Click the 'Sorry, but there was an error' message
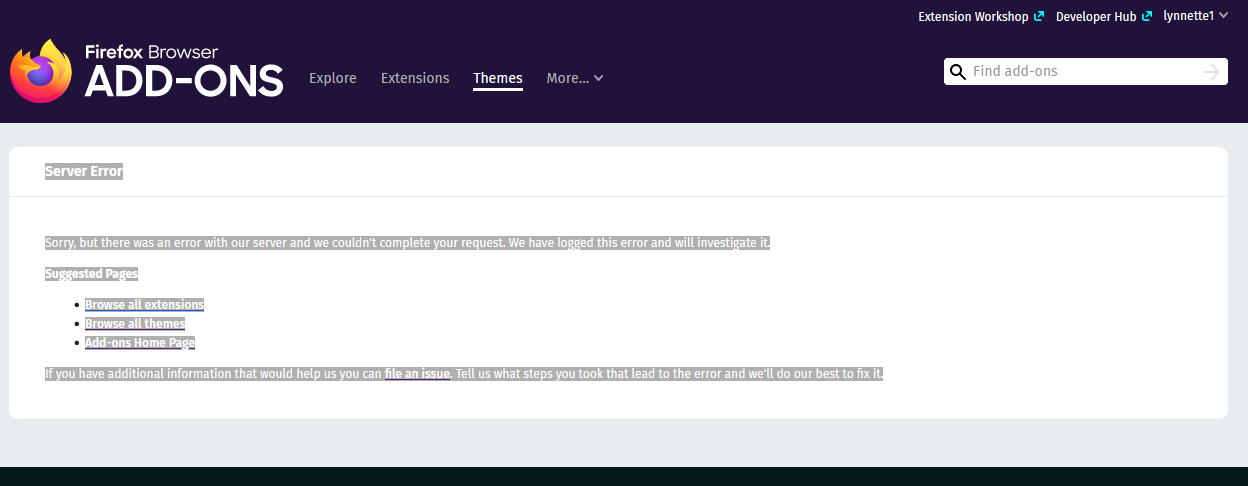Image resolution: width=1248 pixels, height=486 pixels. coord(408,244)
